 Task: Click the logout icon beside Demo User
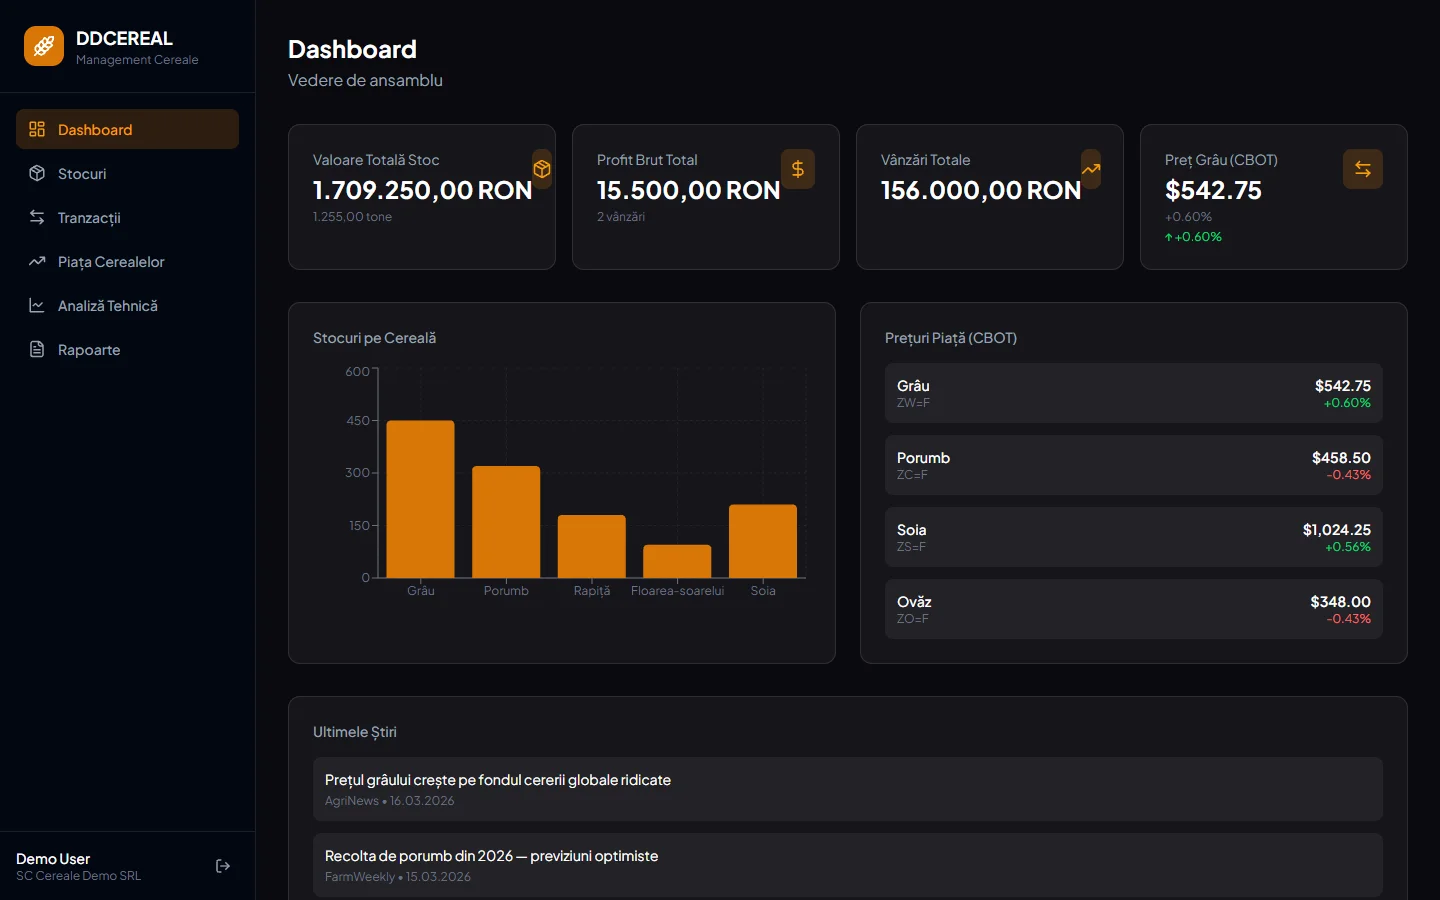223,866
